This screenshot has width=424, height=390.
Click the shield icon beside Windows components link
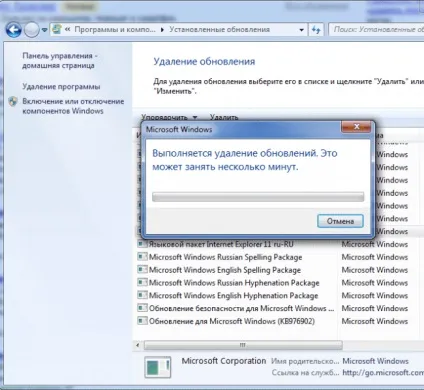point(13,101)
